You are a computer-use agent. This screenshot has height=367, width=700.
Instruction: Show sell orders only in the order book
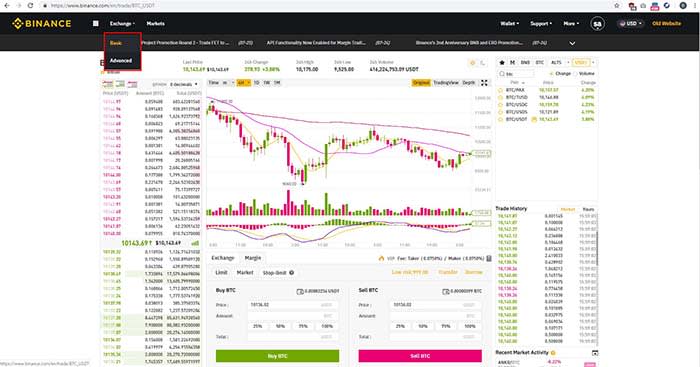click(x=133, y=84)
